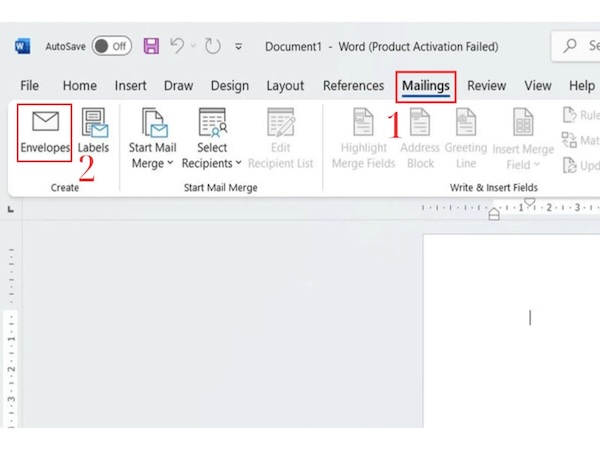600x450 pixels.
Task: Open Customize Quick Access Toolbar dropdown
Action: point(238,46)
